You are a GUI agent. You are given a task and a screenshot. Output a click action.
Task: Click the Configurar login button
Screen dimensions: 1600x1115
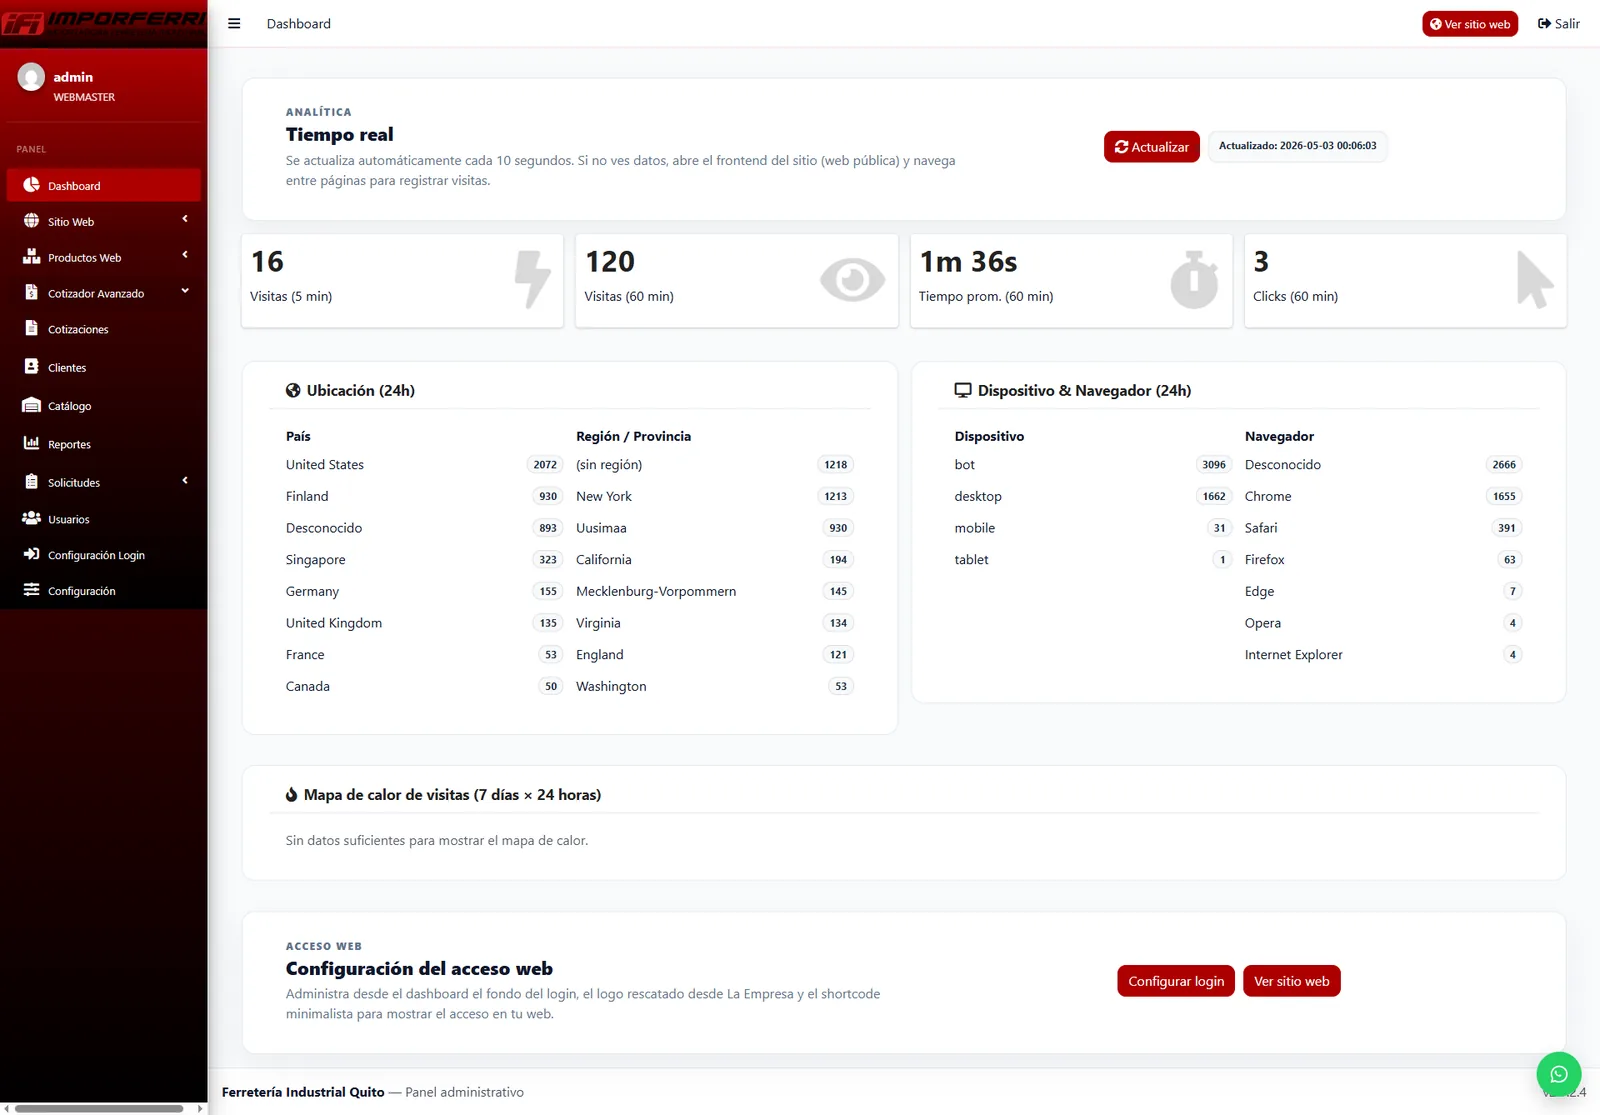(x=1176, y=981)
